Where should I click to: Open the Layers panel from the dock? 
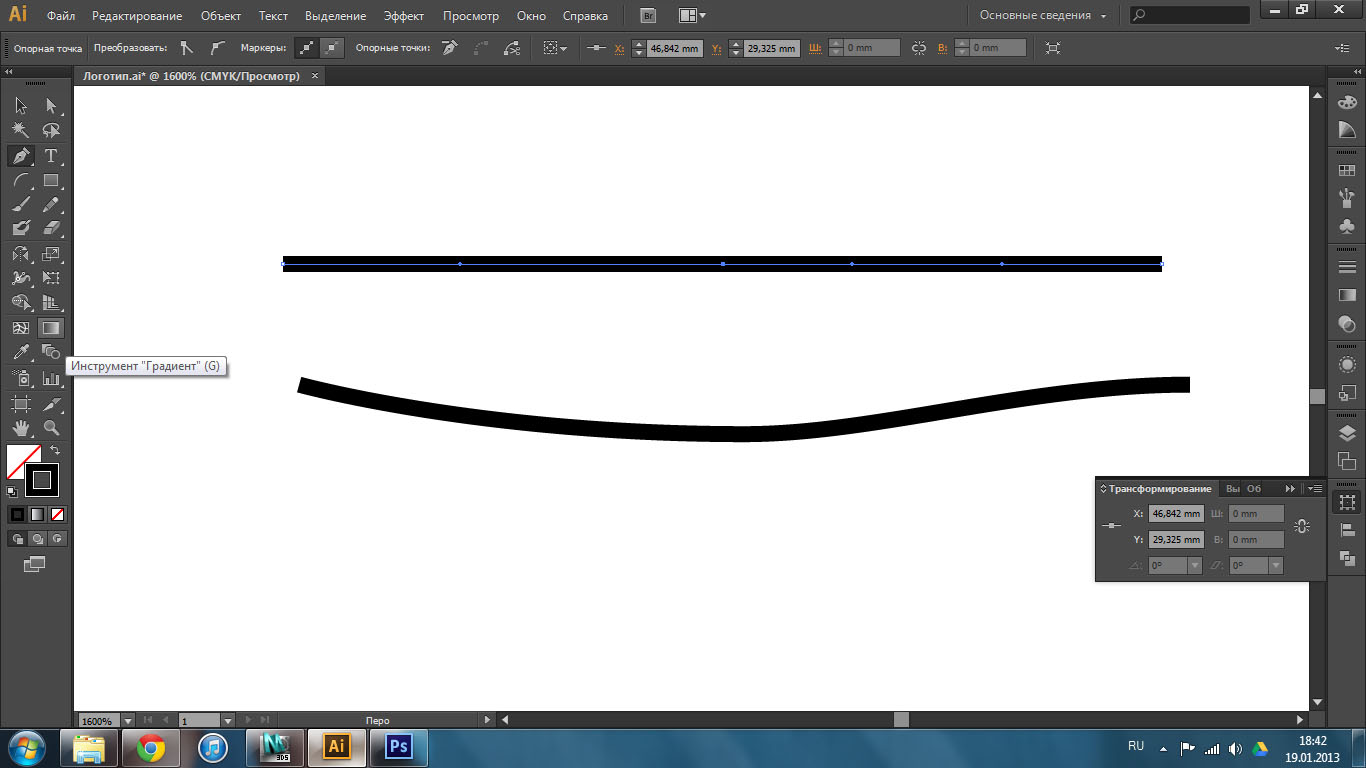coord(1347,433)
